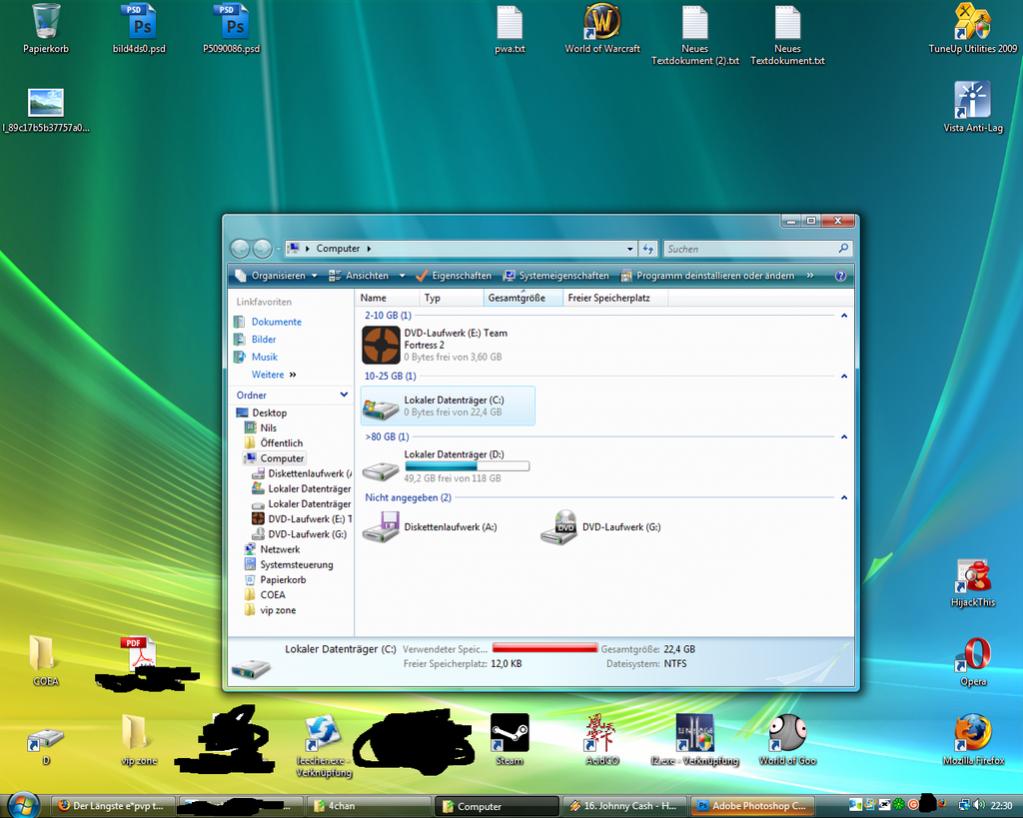The image size is (1023, 818).
Task: Click the D: drive usage bar
Action: click(466, 466)
